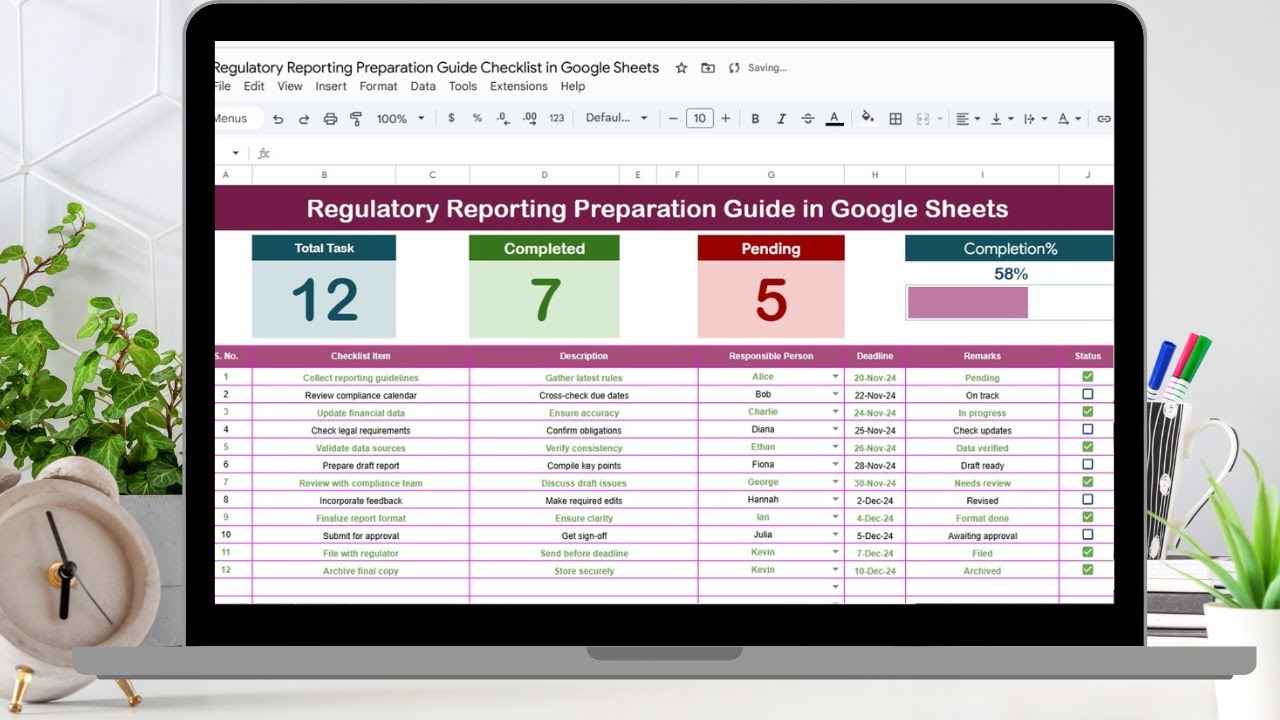Open responsible person dropdown for Diana
The image size is (1280, 720).
[835, 430]
